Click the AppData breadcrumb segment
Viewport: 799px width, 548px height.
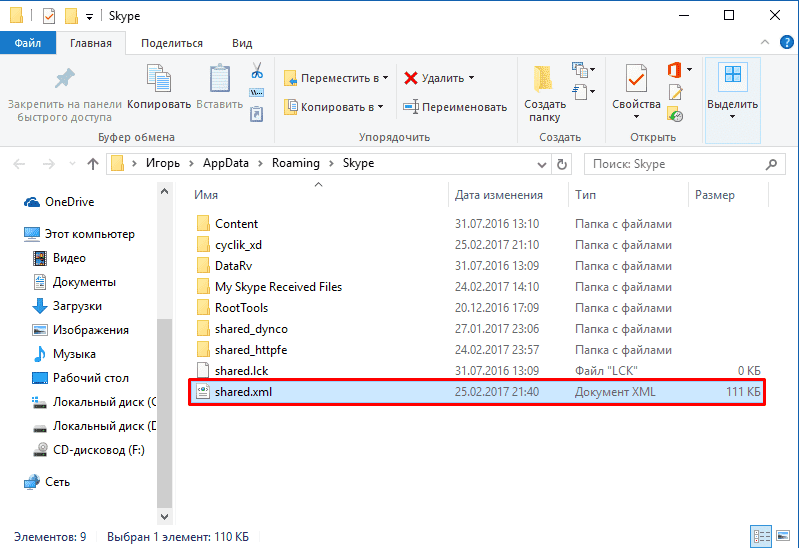[226, 163]
